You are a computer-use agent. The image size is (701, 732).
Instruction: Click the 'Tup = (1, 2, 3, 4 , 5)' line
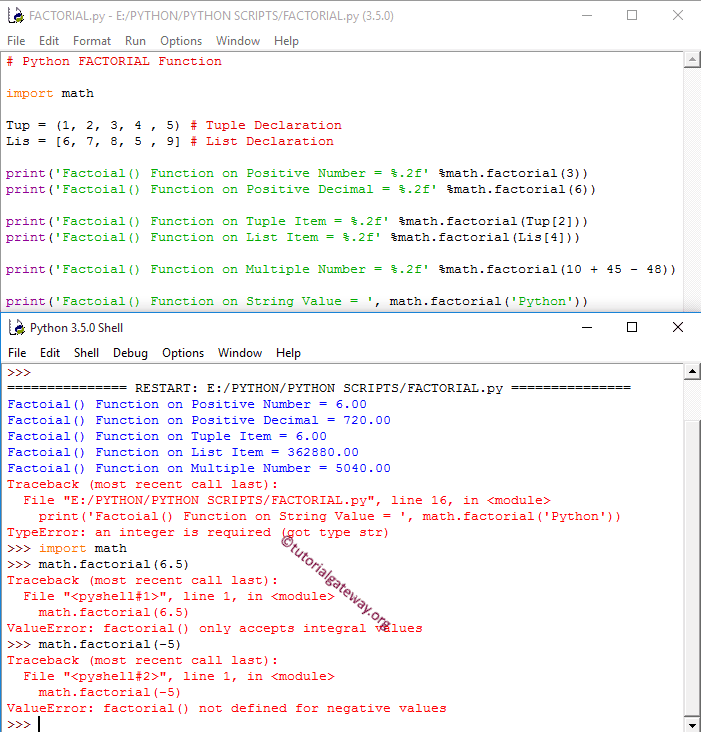(x=174, y=125)
